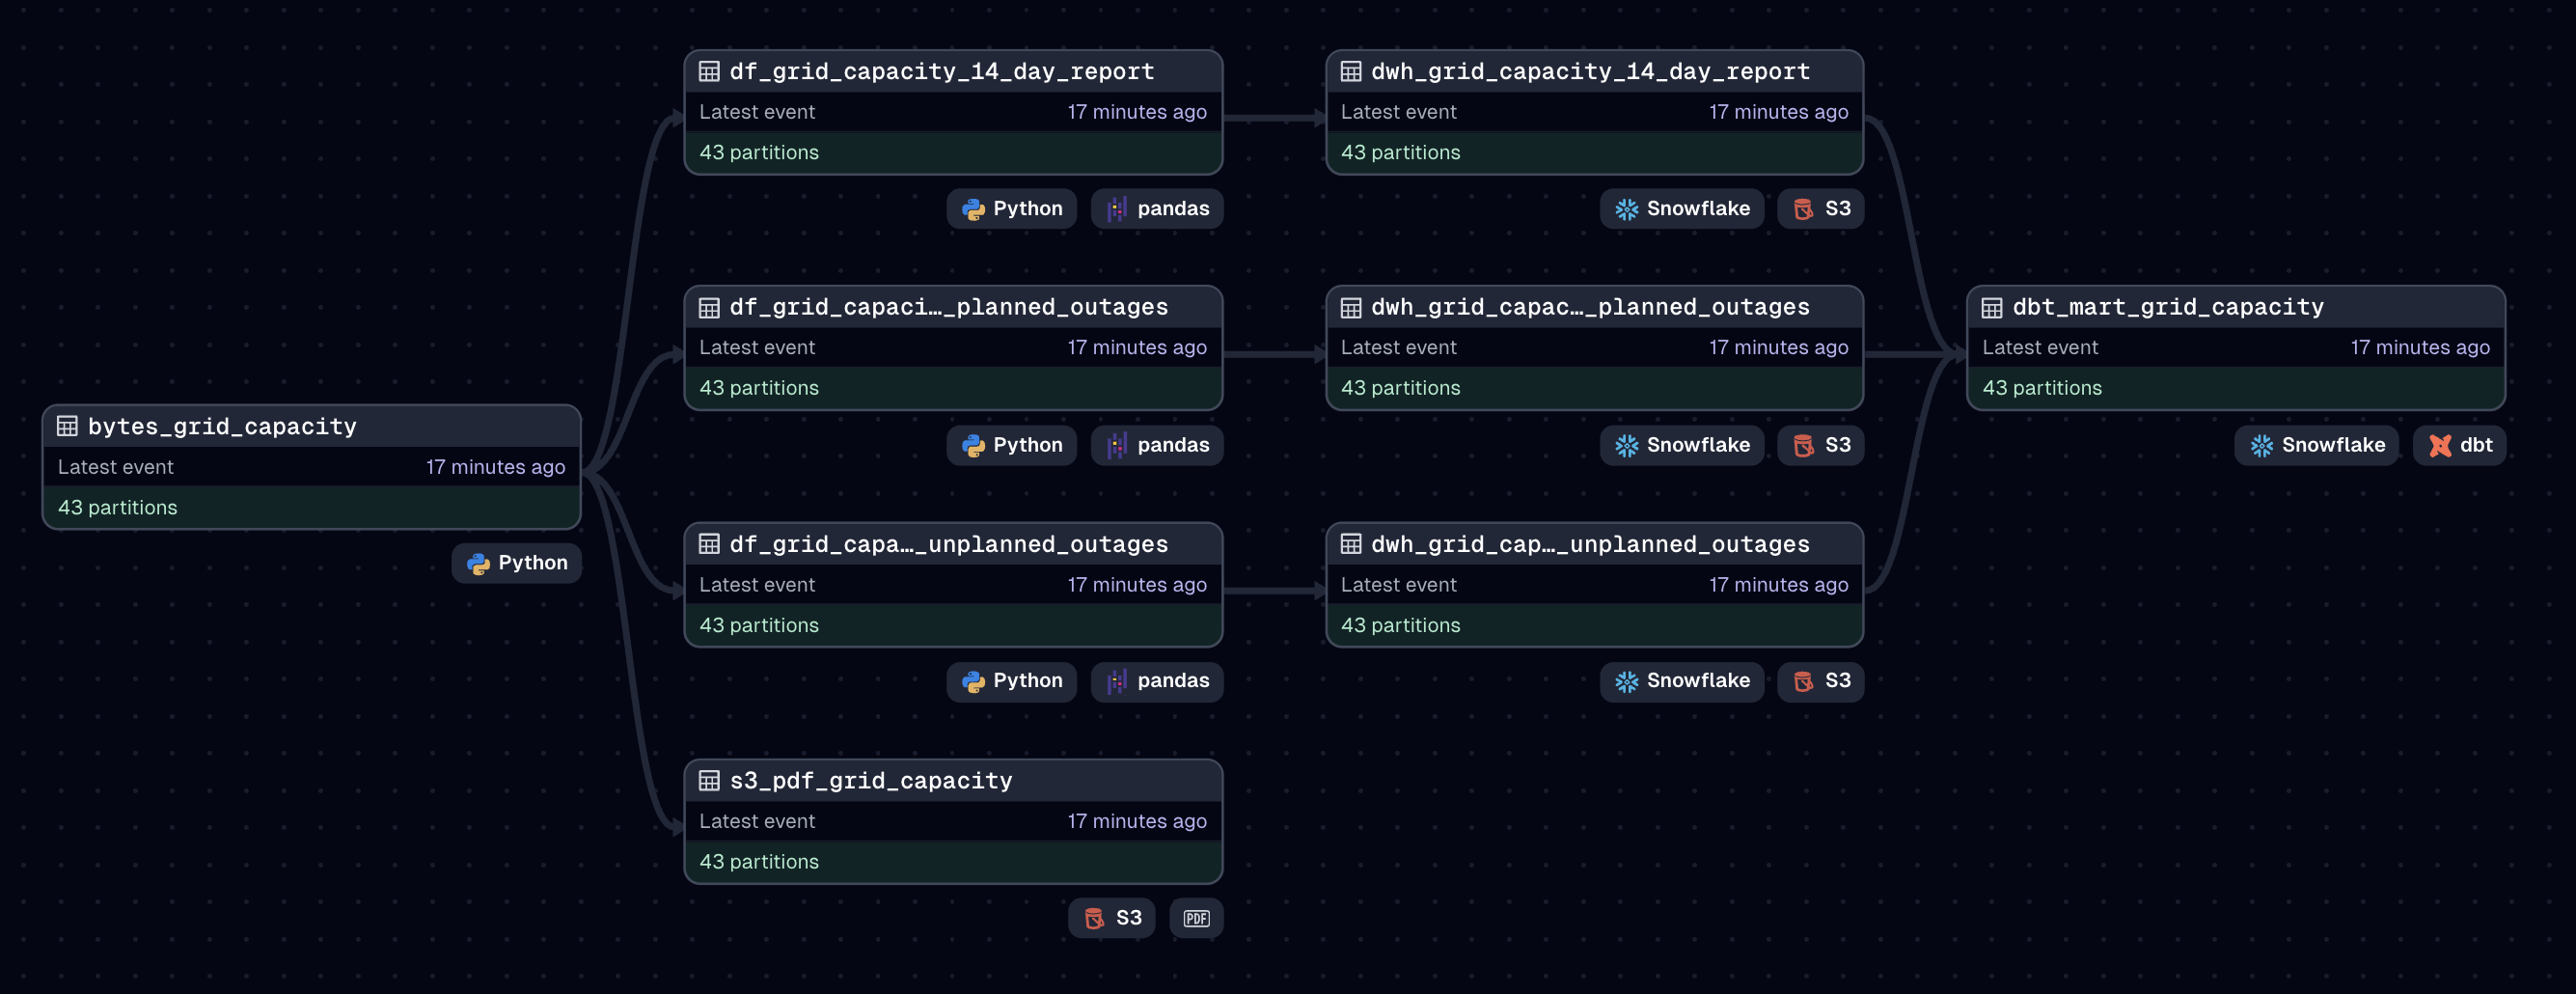
Task: Click the Python tag under df planned_outages node
Action: tap(1011, 445)
